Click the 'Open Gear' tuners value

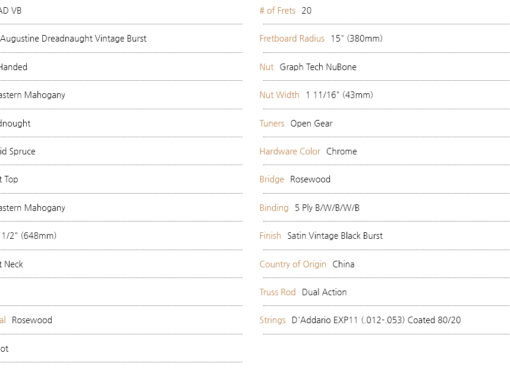click(x=311, y=124)
